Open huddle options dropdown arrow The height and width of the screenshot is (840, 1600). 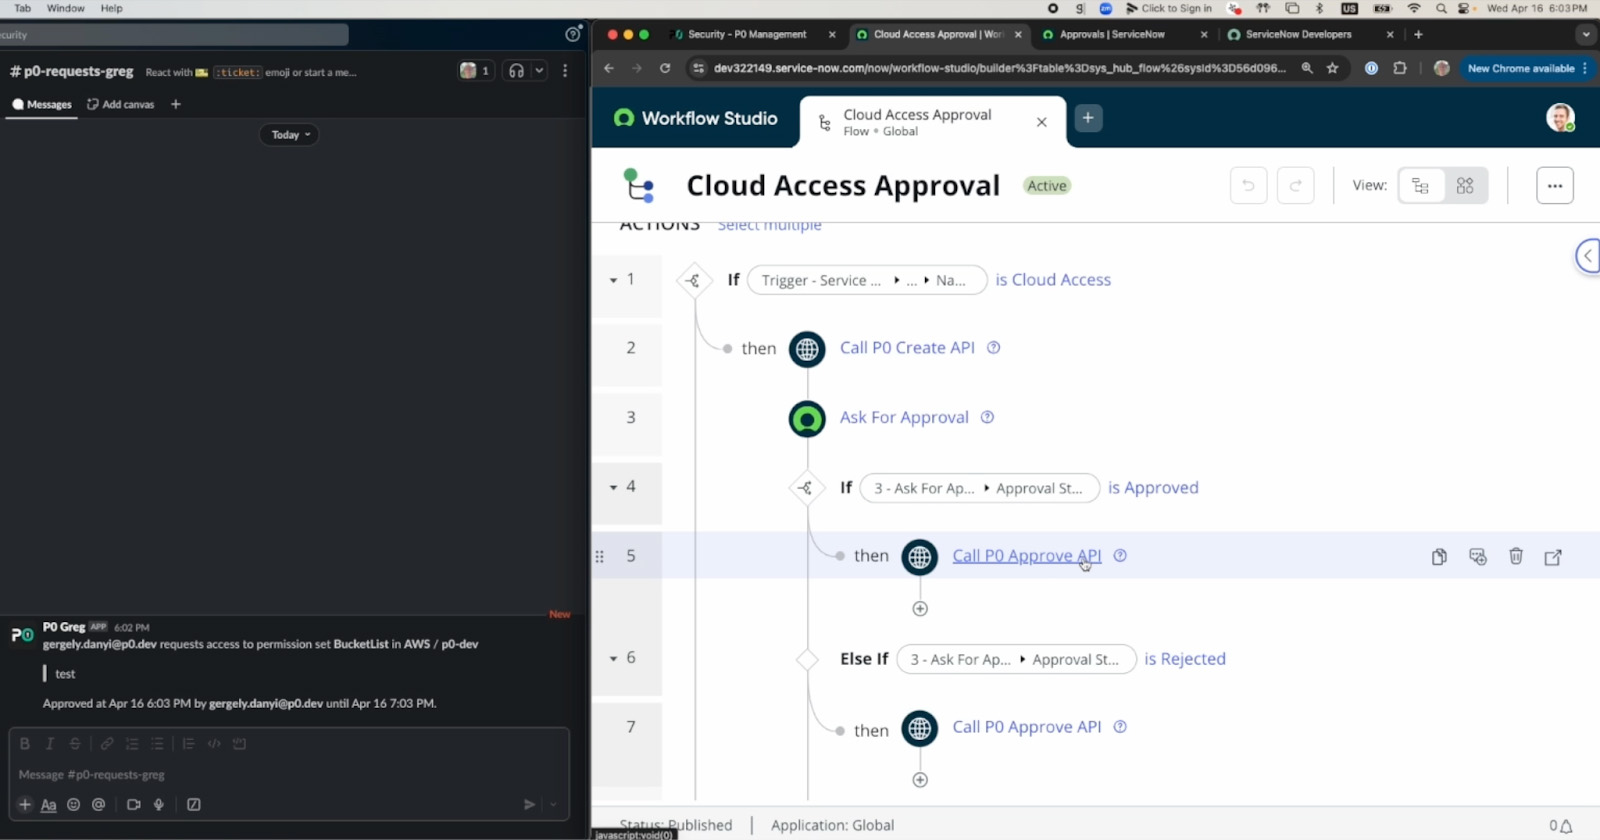(539, 71)
